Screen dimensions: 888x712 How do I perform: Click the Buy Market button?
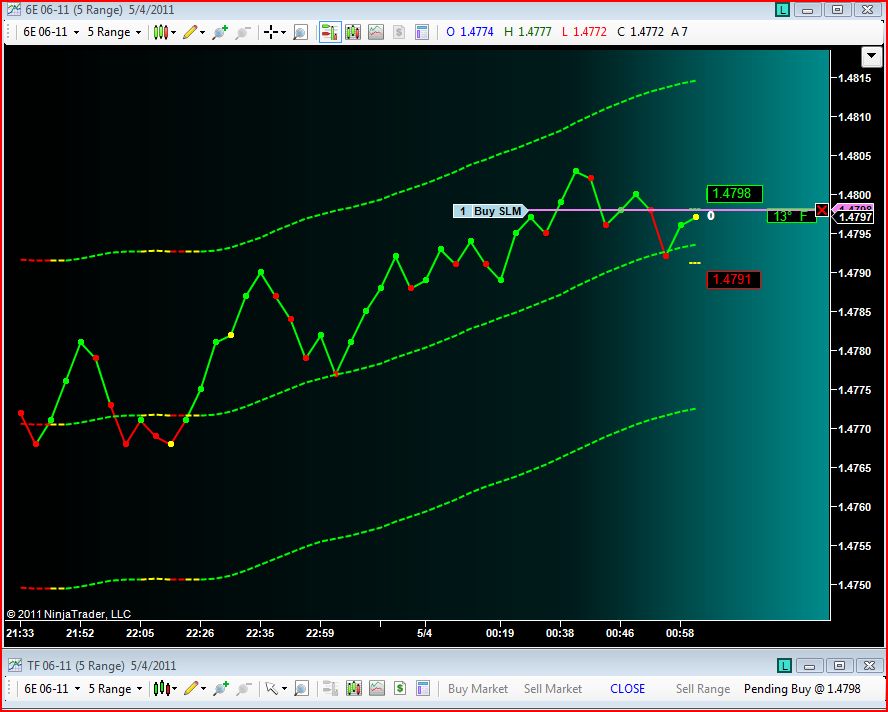[478, 689]
